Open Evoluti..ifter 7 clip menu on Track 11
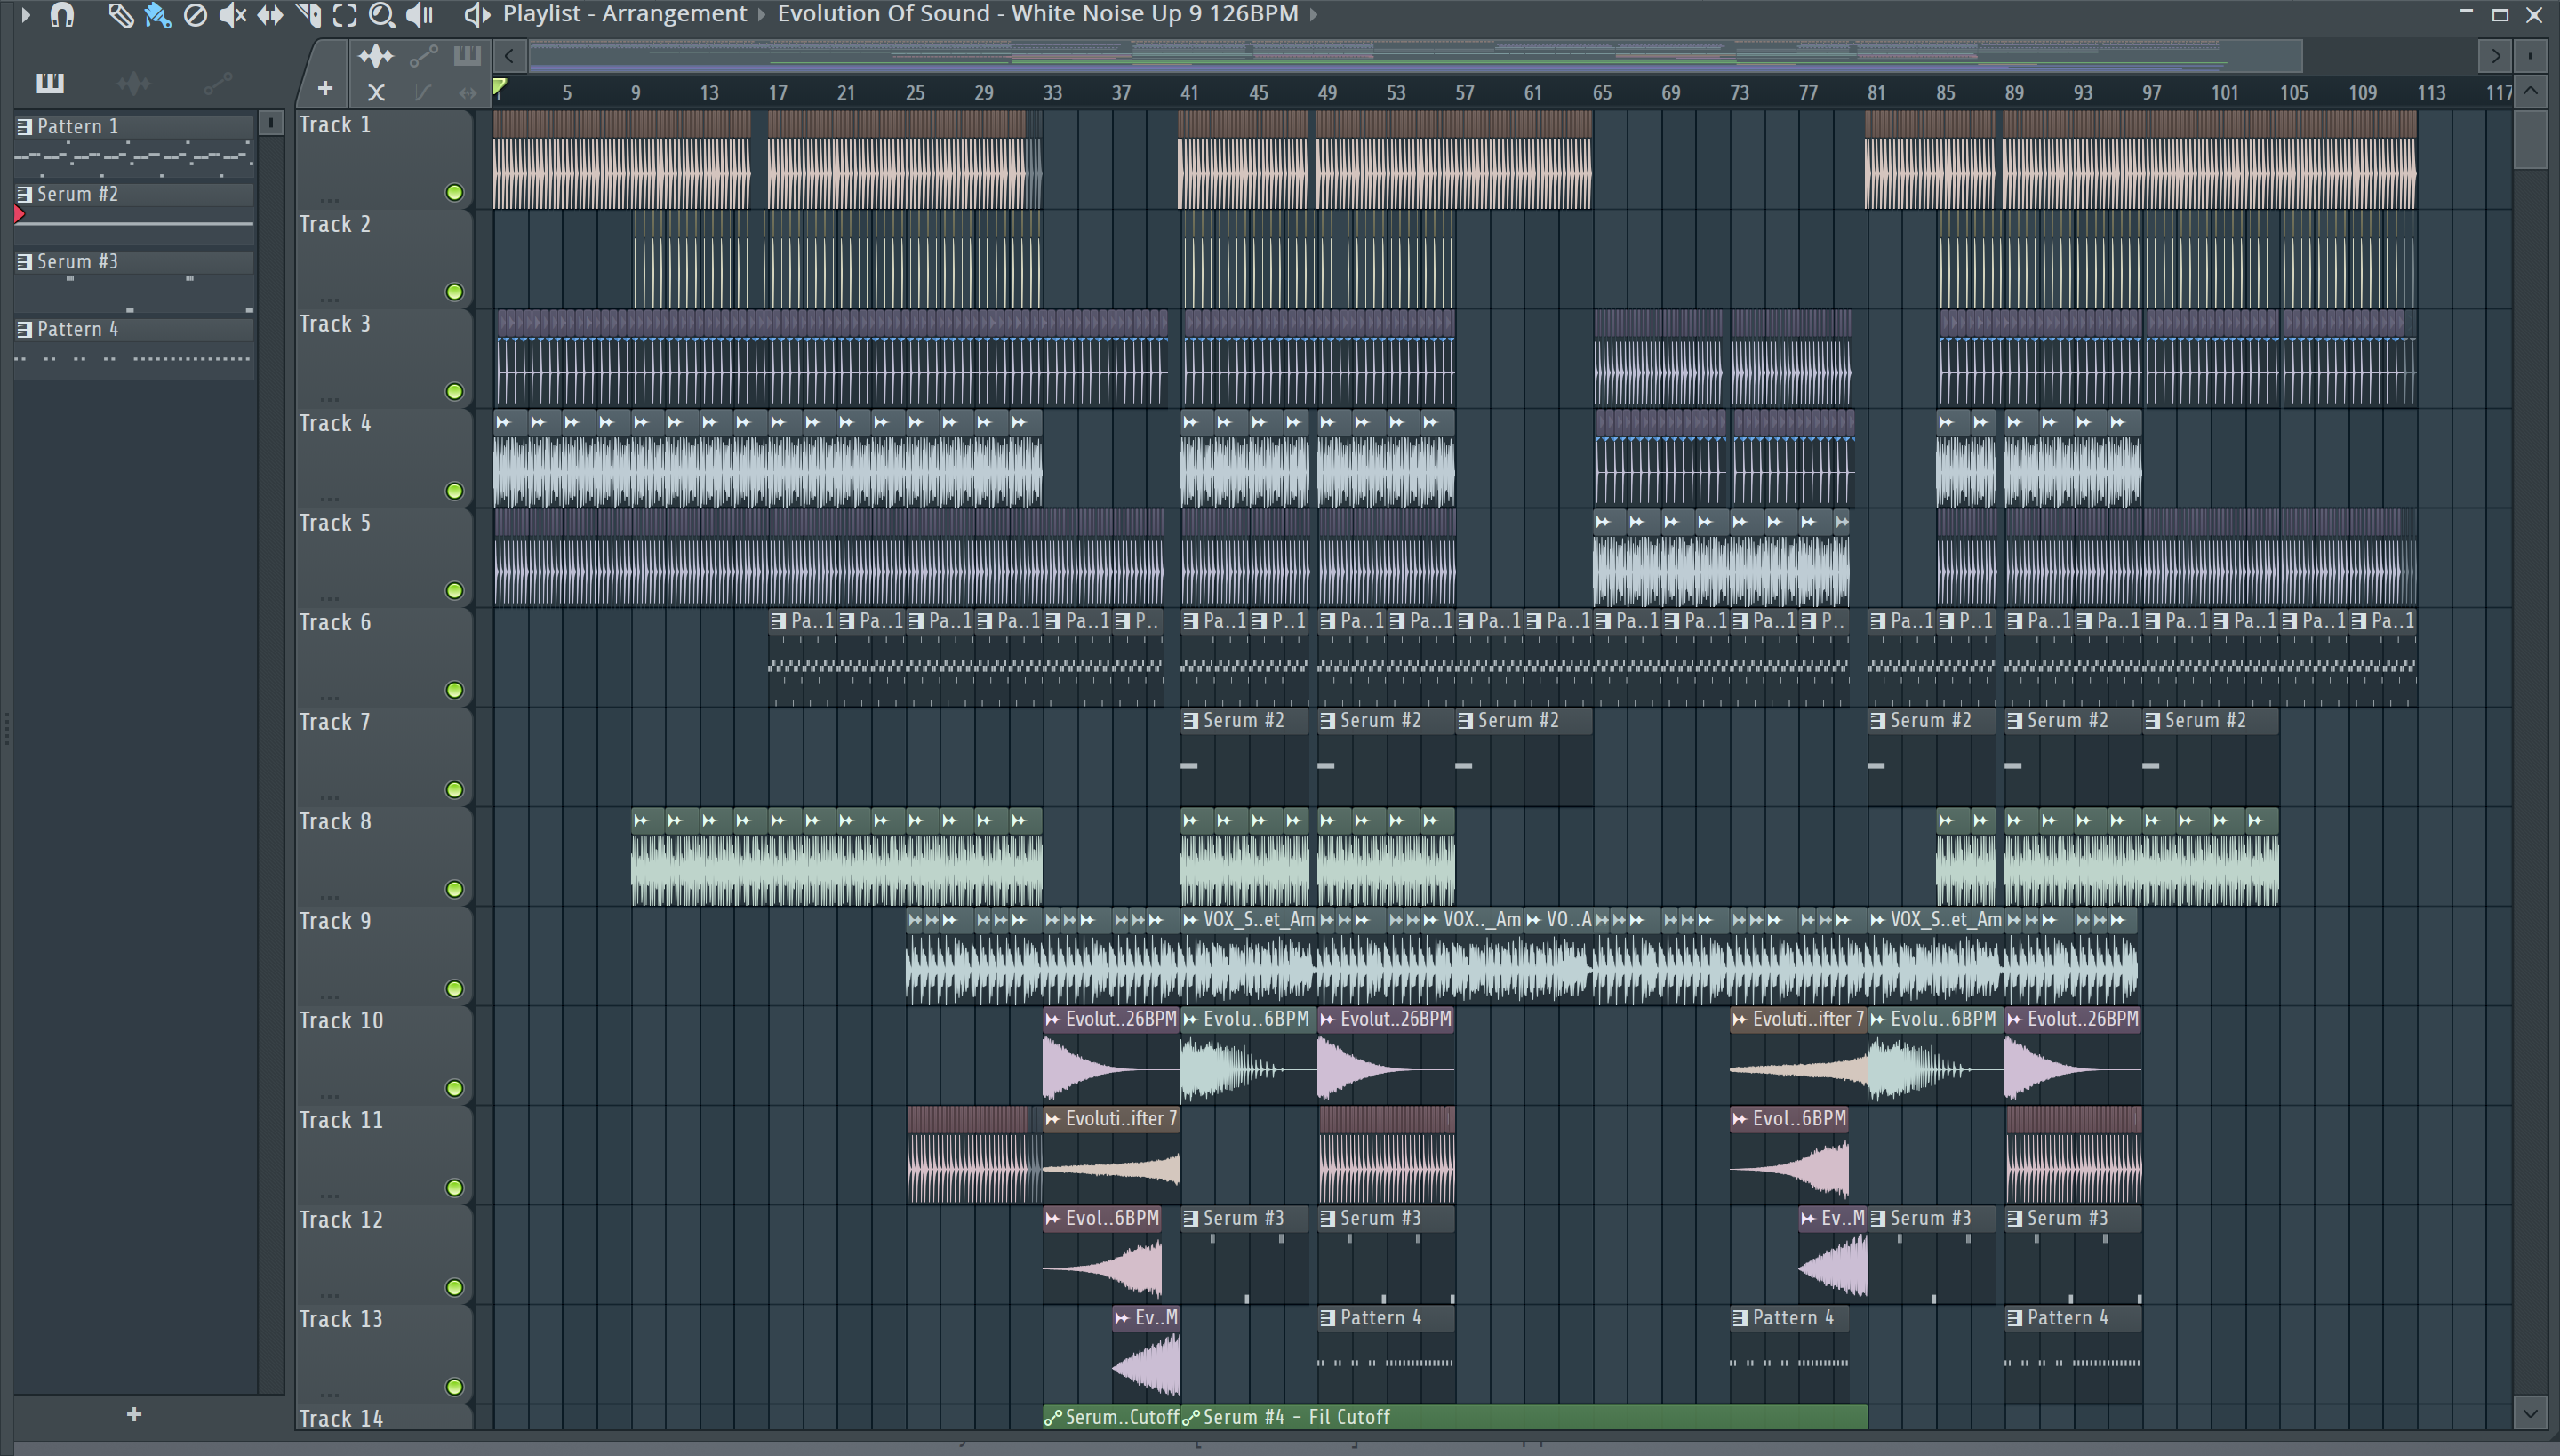Viewport: 2560px width, 1456px height. click(1052, 1119)
